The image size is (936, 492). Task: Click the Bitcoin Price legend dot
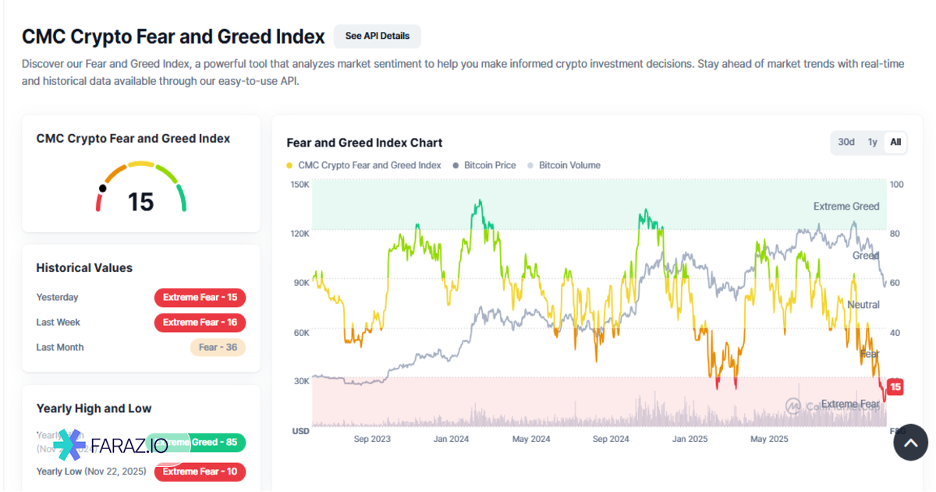[456, 165]
